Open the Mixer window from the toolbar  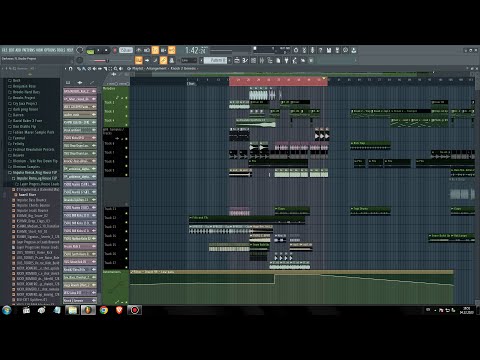click(x=262, y=60)
